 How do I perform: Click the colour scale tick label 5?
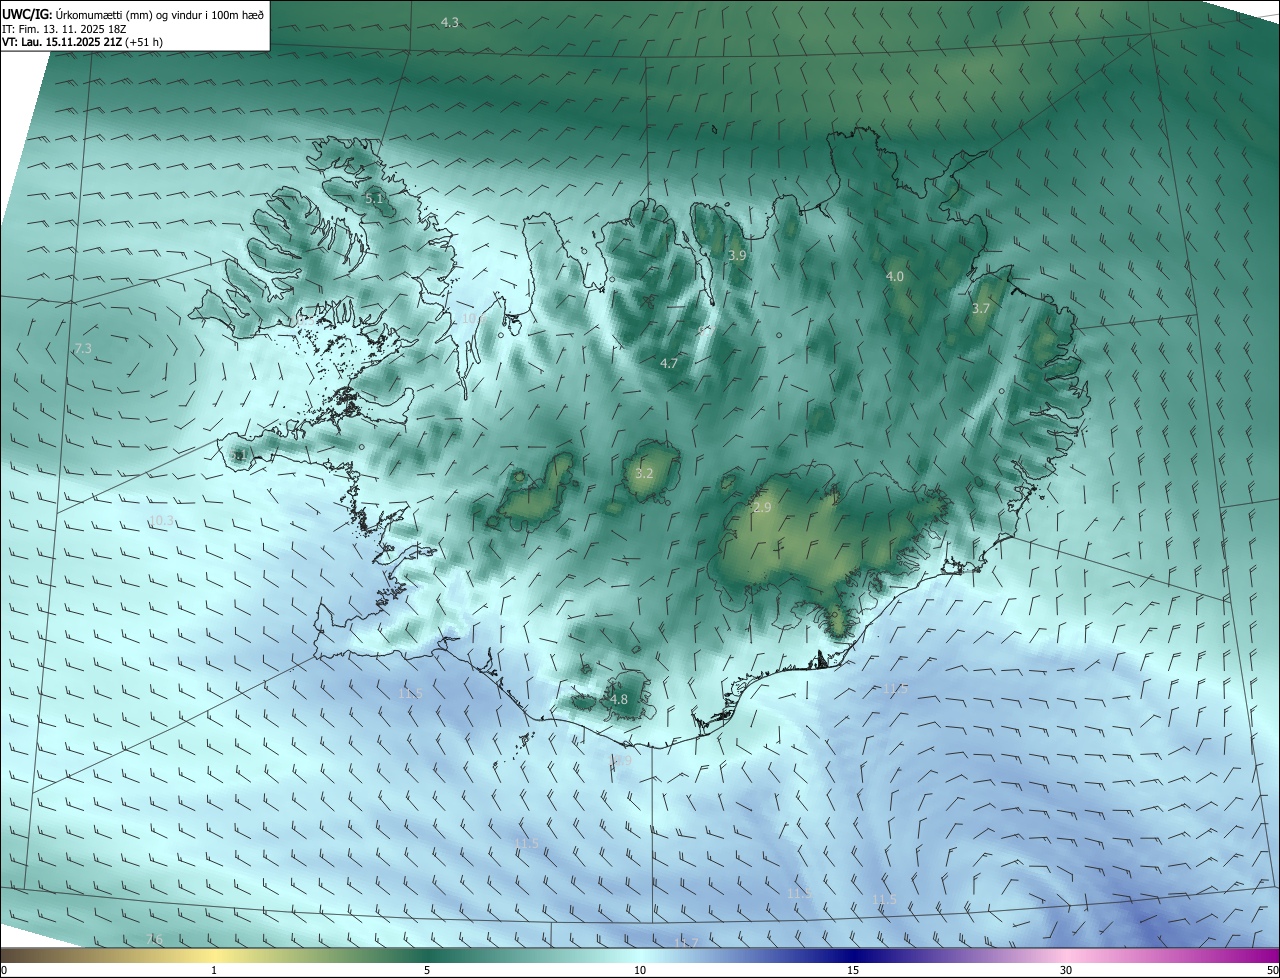click(427, 970)
